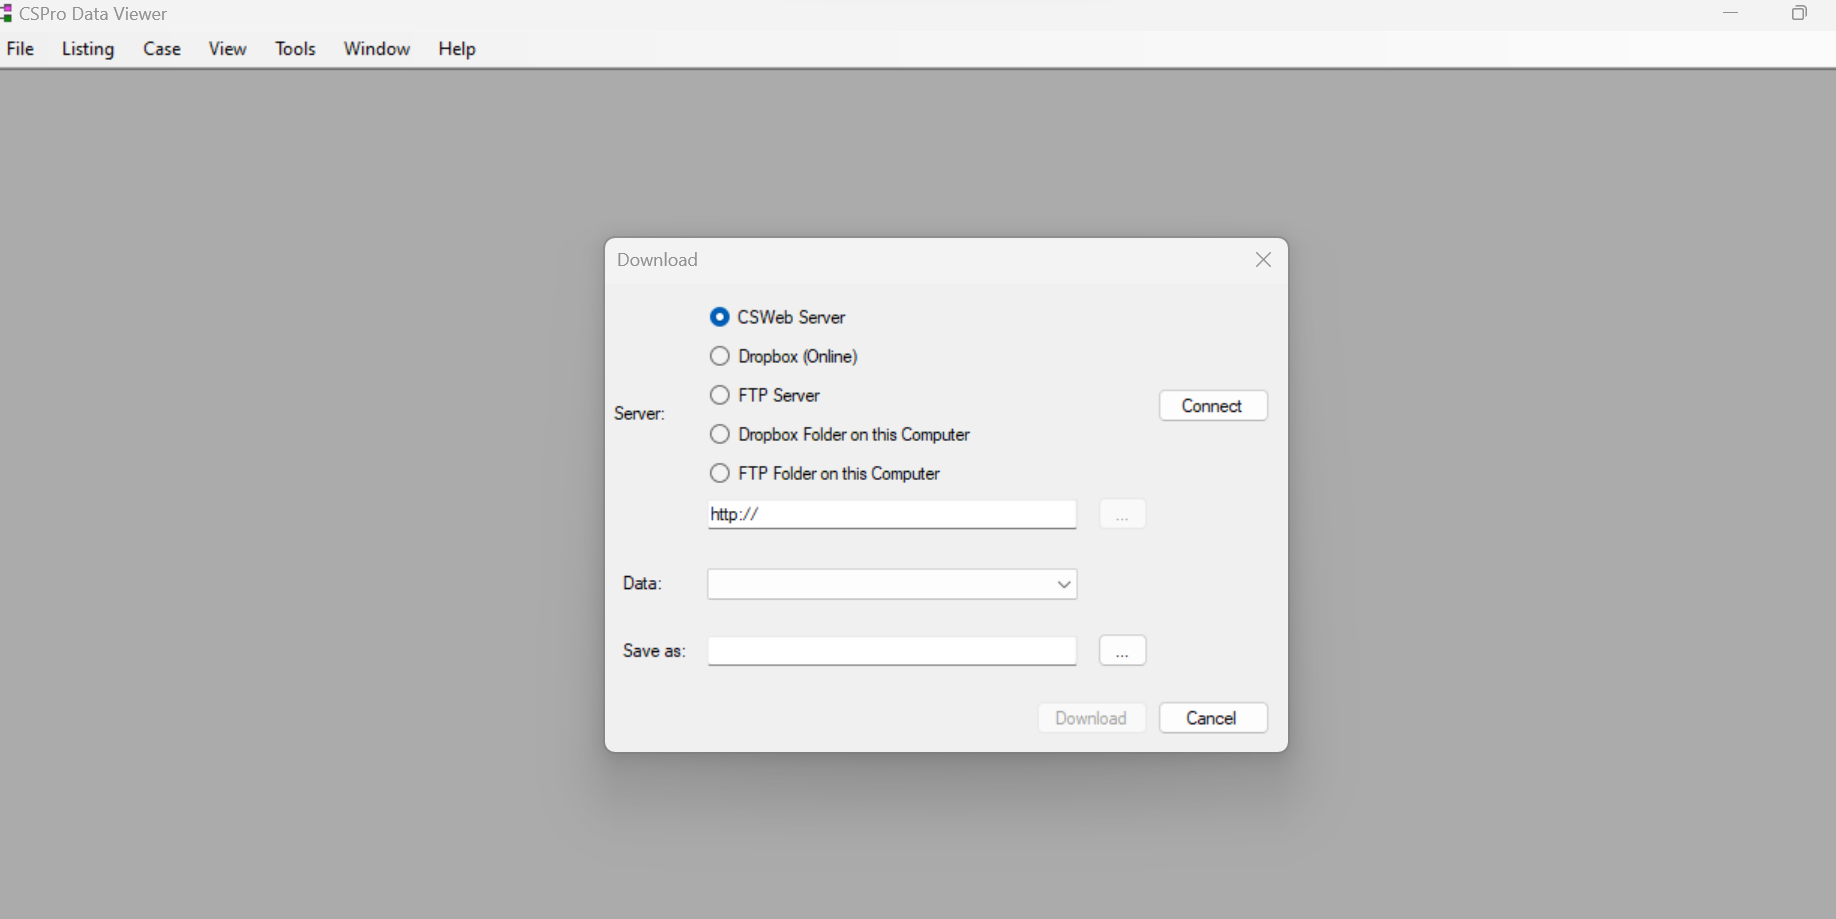1836x919 pixels.
Task: Open the Window menu
Action: [377, 49]
